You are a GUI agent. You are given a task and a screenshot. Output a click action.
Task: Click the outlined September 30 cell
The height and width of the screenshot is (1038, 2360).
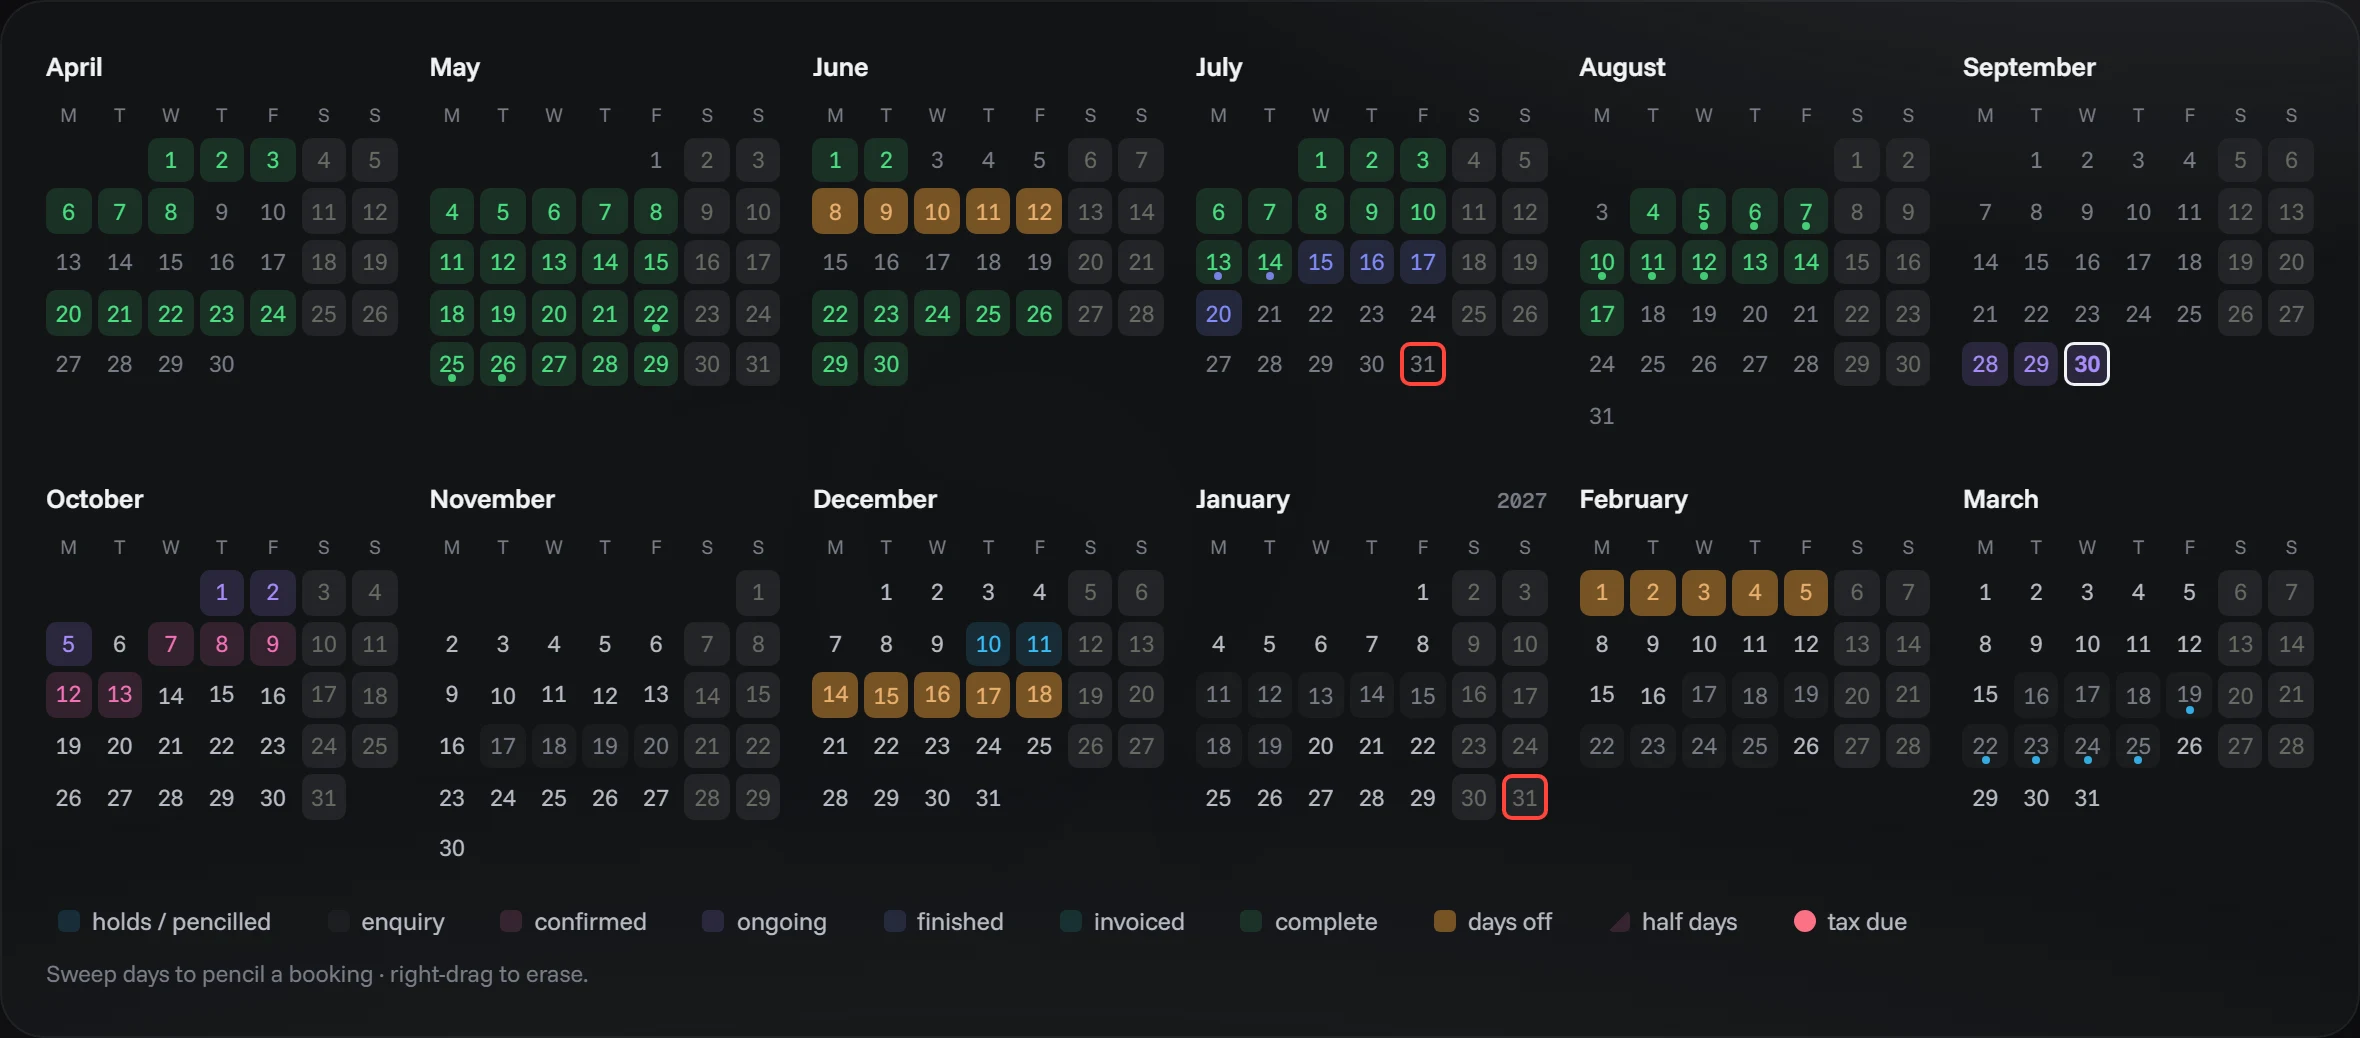pos(2087,364)
